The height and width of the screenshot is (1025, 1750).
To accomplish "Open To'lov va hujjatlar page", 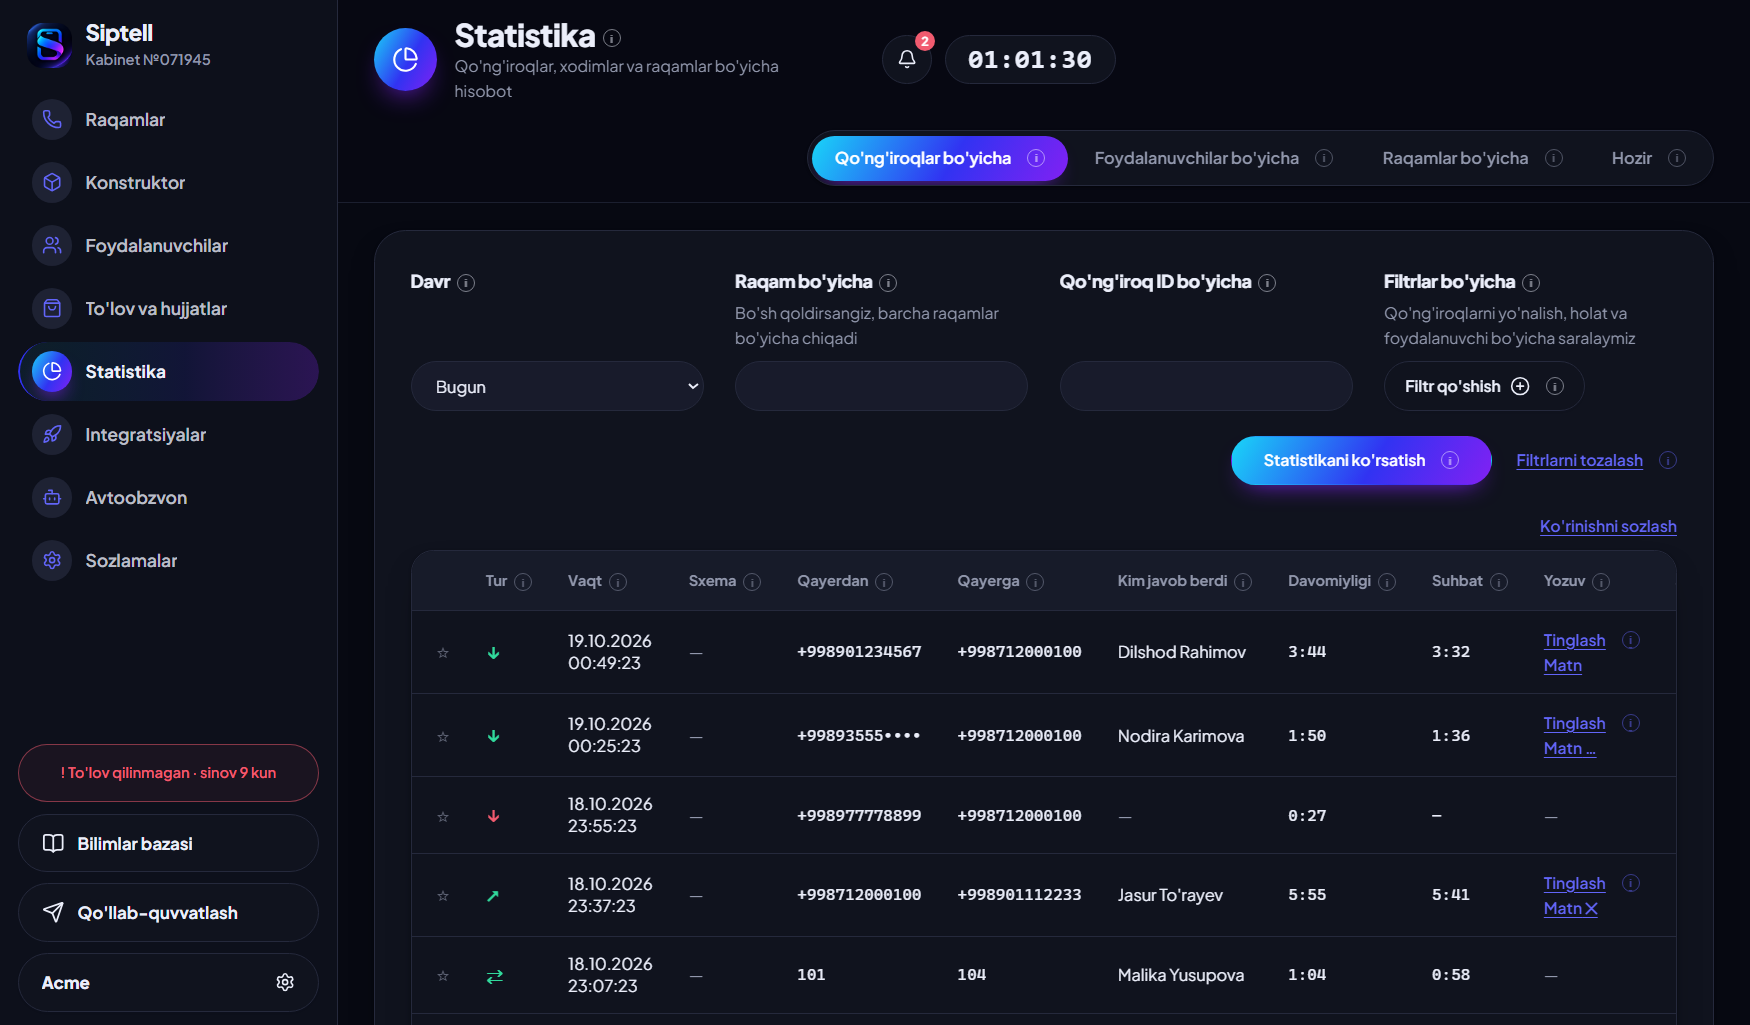I will coord(168,309).
